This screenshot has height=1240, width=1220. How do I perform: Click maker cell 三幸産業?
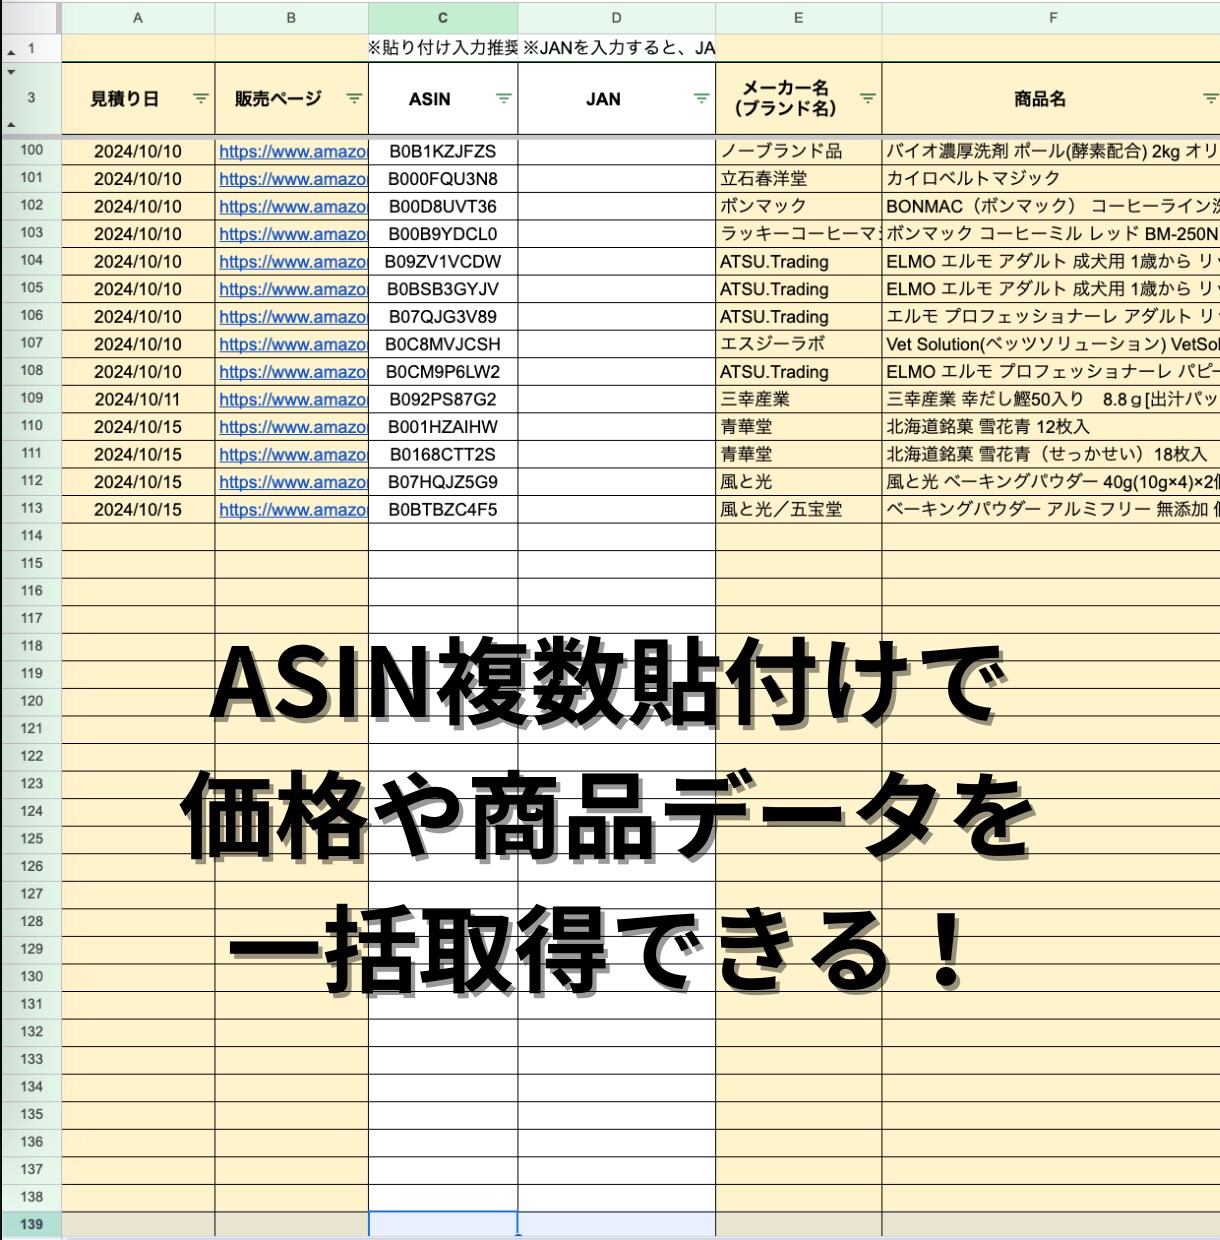click(798, 399)
